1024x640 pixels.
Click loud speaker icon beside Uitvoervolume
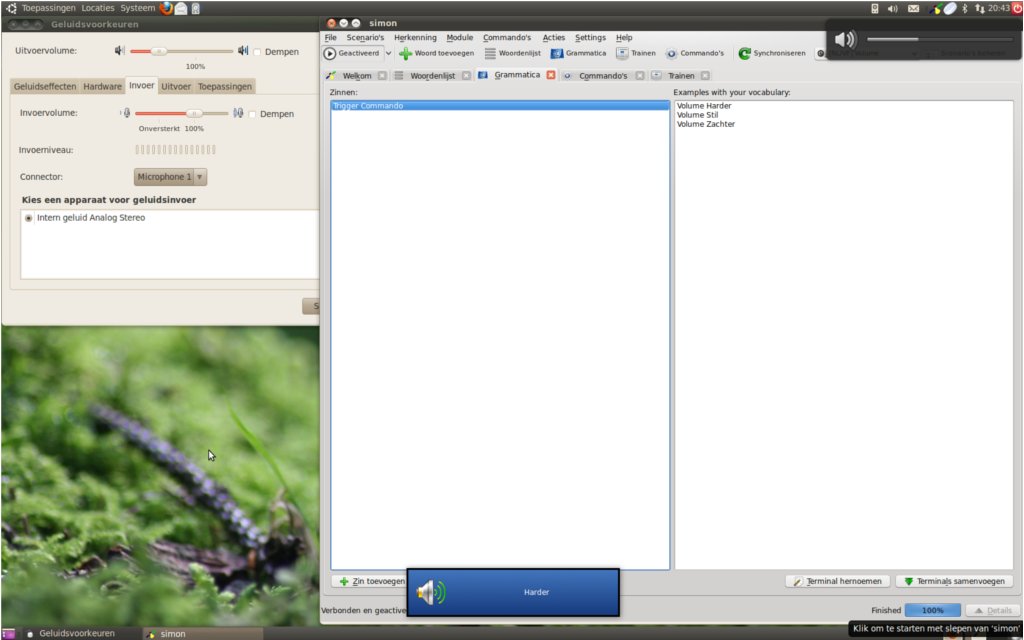pos(243,50)
